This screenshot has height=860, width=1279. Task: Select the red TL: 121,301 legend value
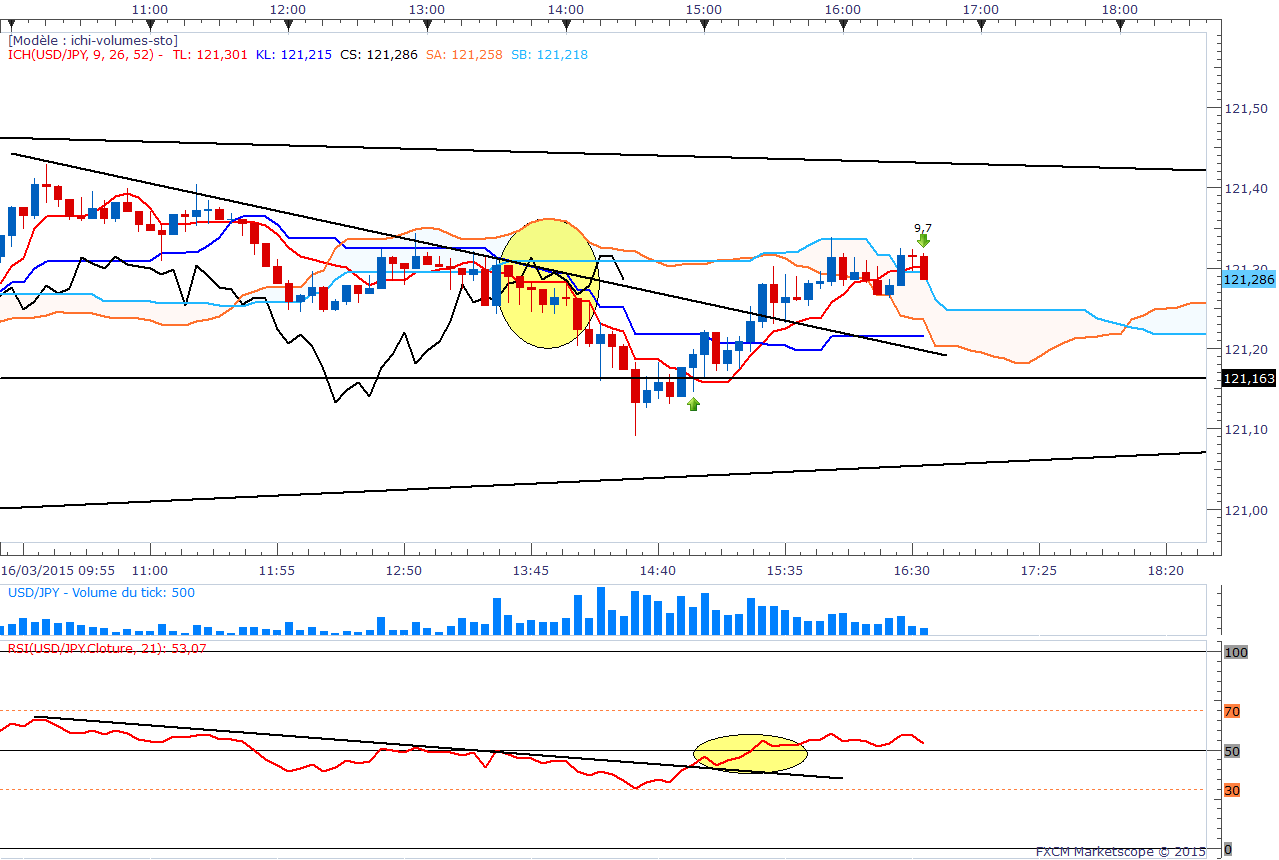[210, 55]
